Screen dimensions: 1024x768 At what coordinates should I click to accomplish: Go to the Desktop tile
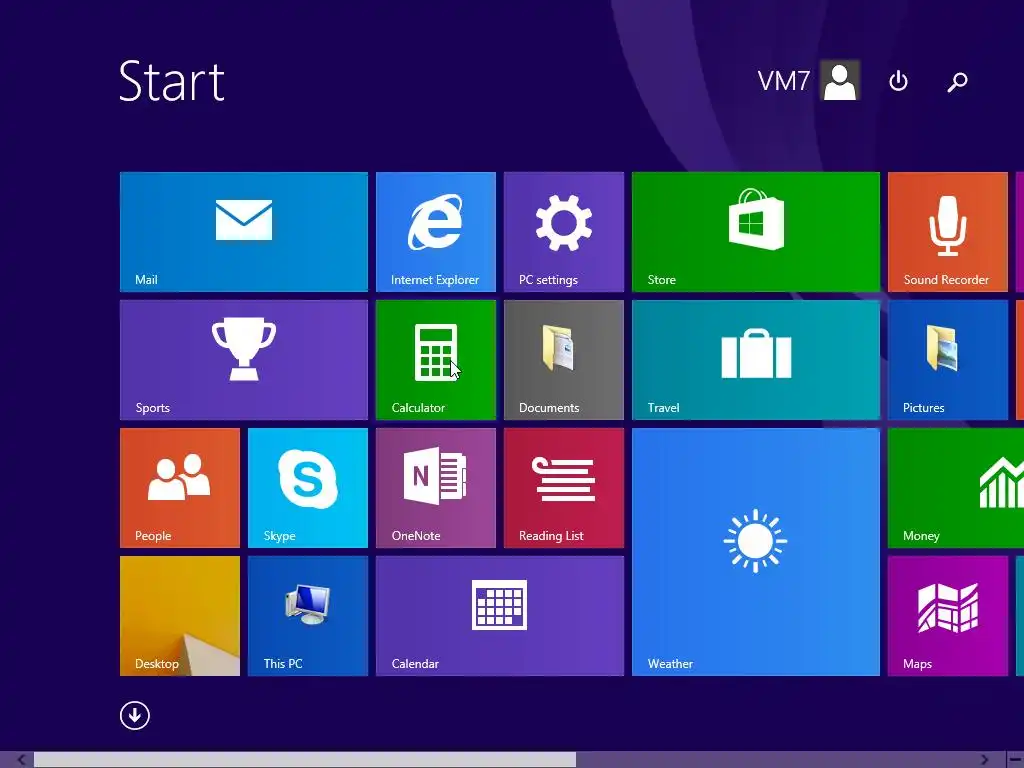coord(180,616)
